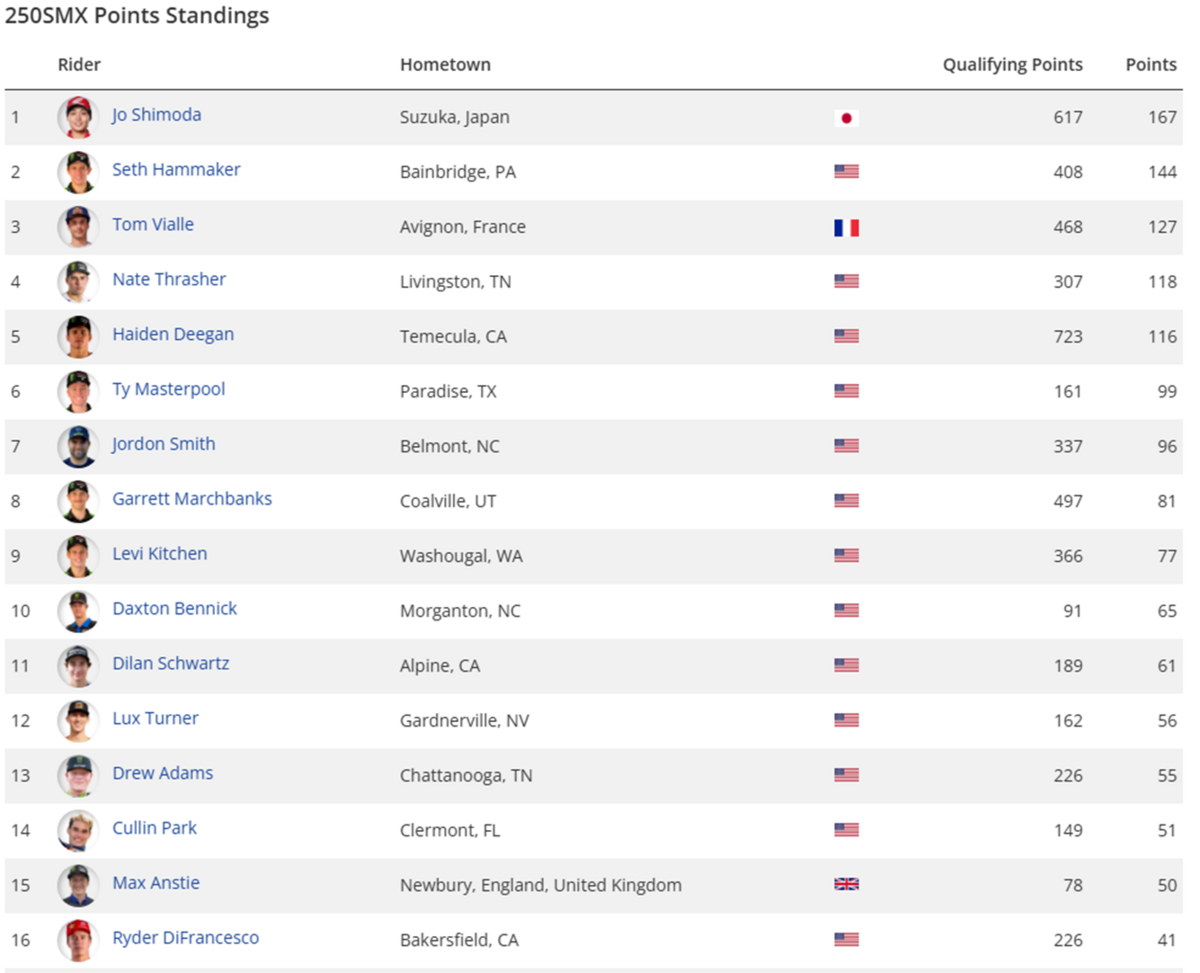Click Max Anstie's rider avatar photo
1200x973 pixels.
click(x=77, y=885)
